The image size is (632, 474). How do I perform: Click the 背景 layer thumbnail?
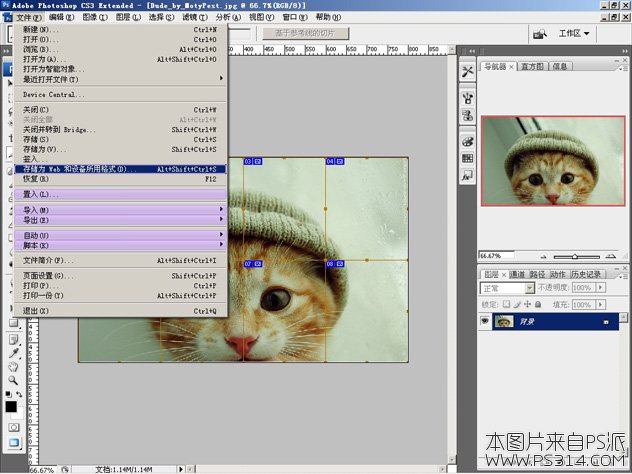pyautogui.click(x=505, y=321)
